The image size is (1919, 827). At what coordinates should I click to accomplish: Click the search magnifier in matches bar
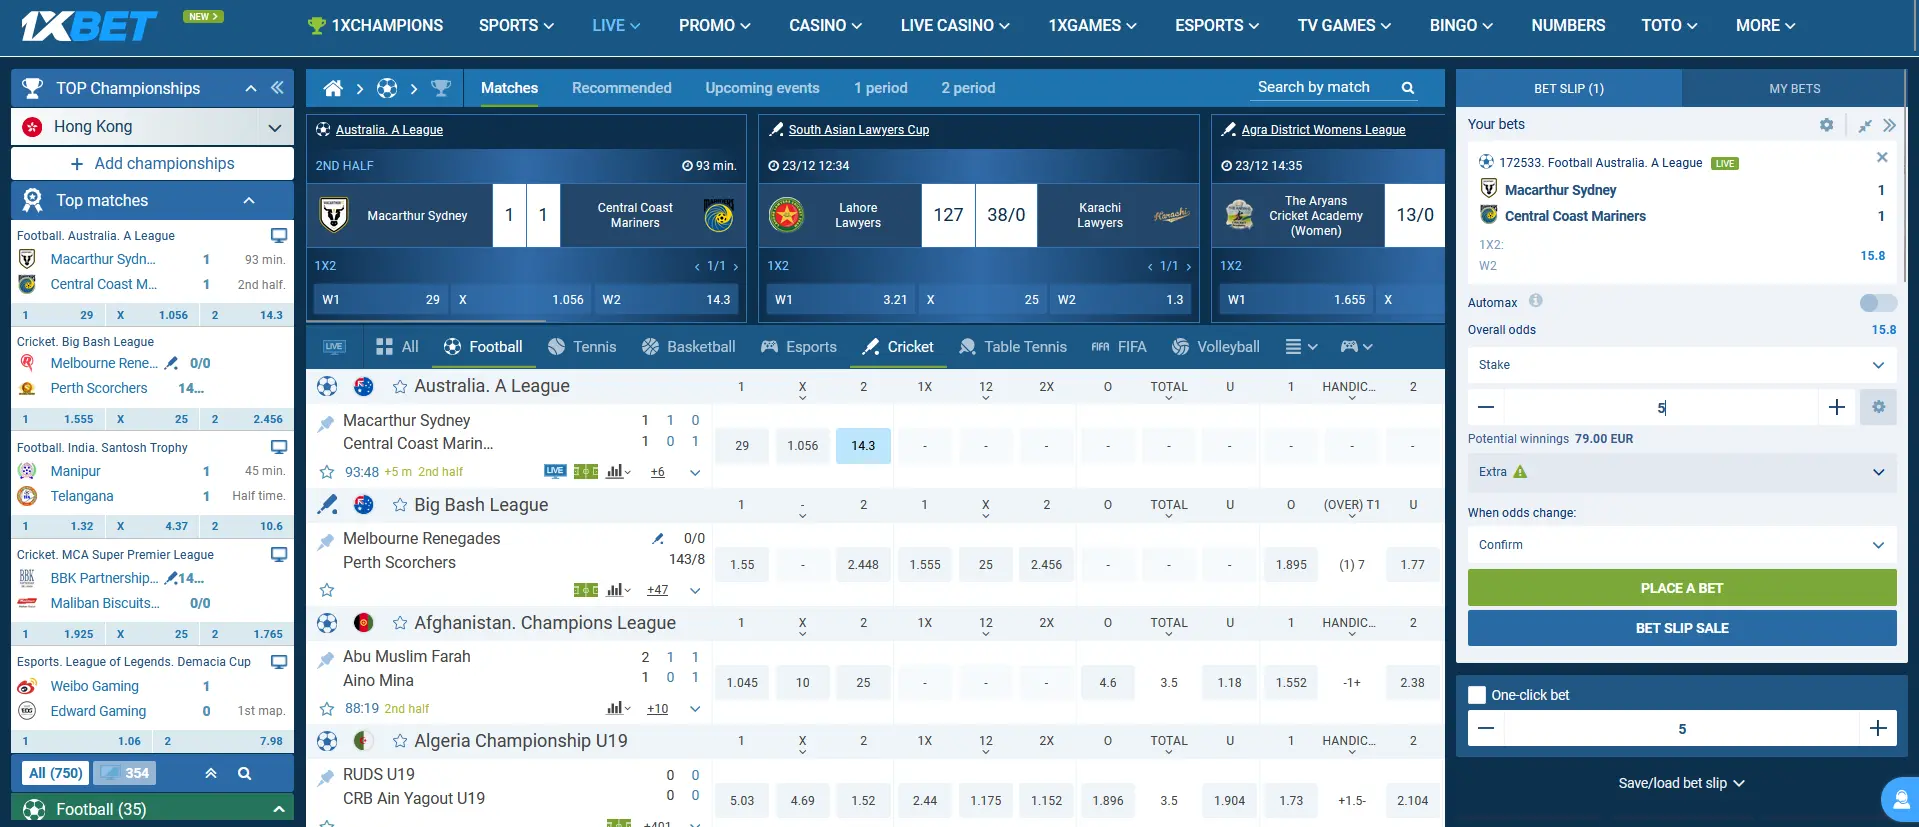tap(1408, 88)
